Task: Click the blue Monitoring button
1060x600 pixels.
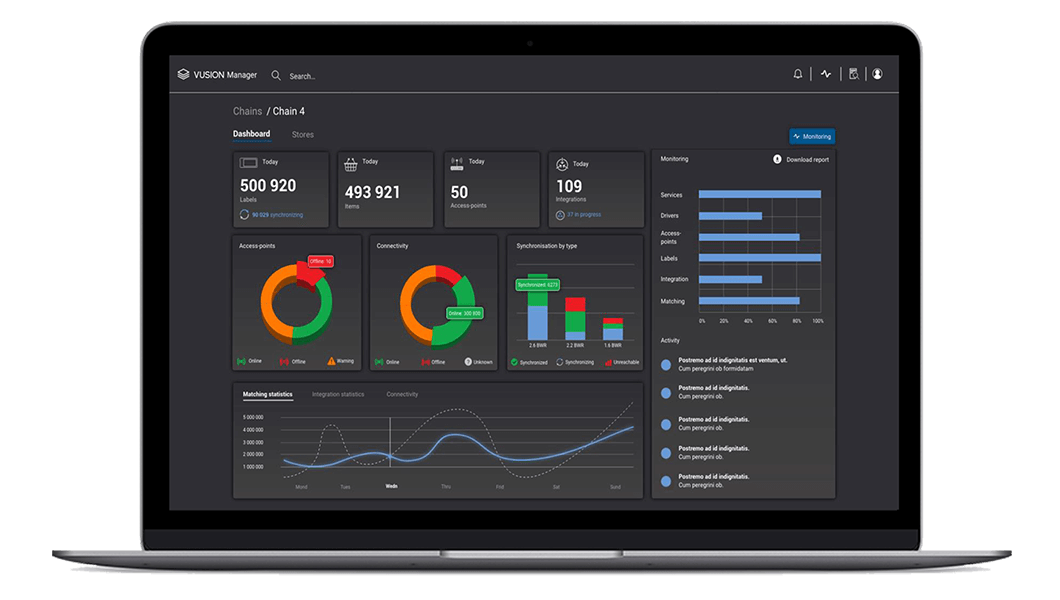Action: pyautogui.click(x=812, y=136)
